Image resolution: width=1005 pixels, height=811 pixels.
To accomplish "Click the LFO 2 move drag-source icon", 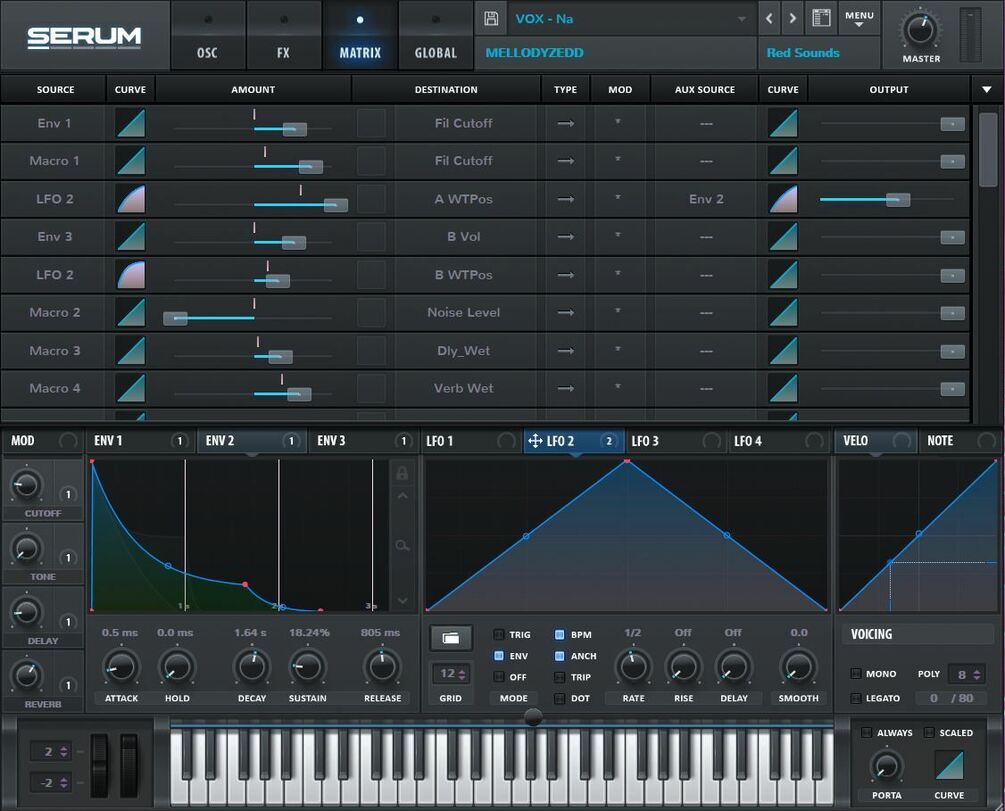I will (535, 440).
